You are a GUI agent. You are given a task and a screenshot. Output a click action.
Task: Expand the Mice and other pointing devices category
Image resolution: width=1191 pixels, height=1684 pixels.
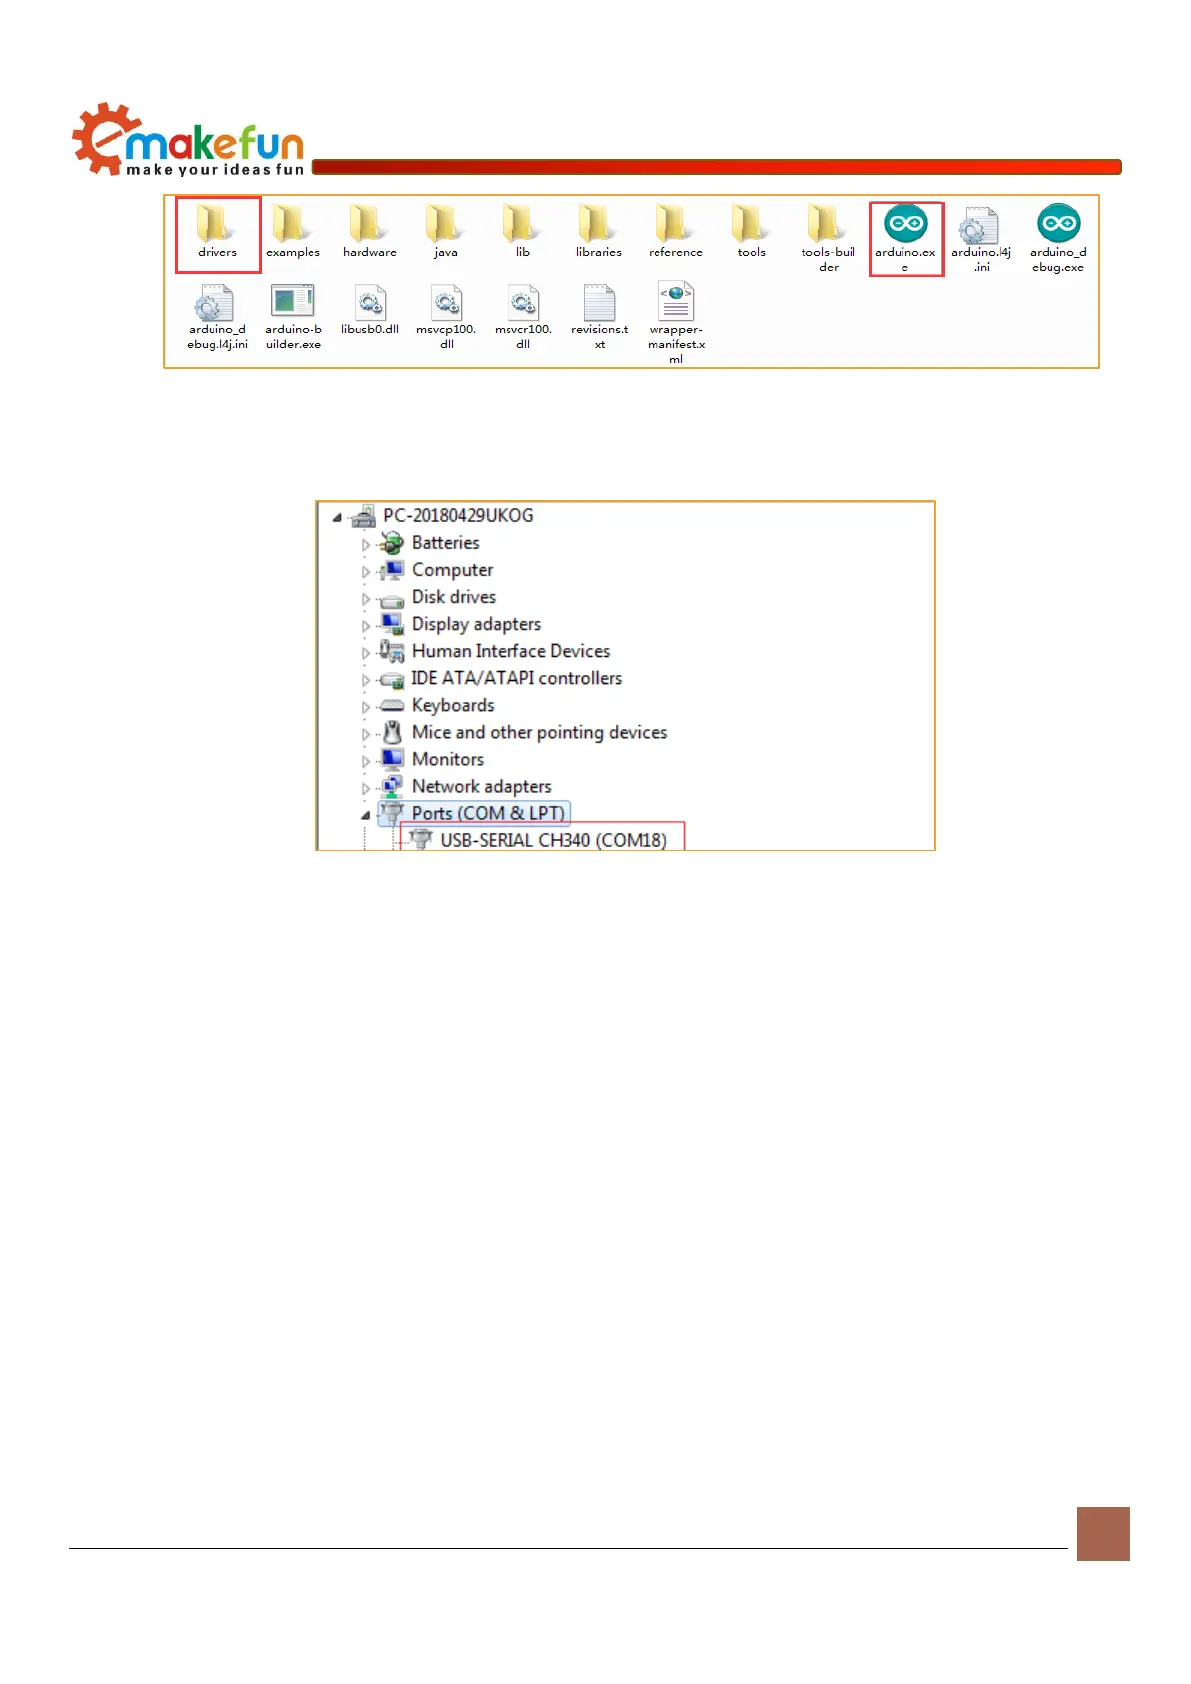point(365,734)
